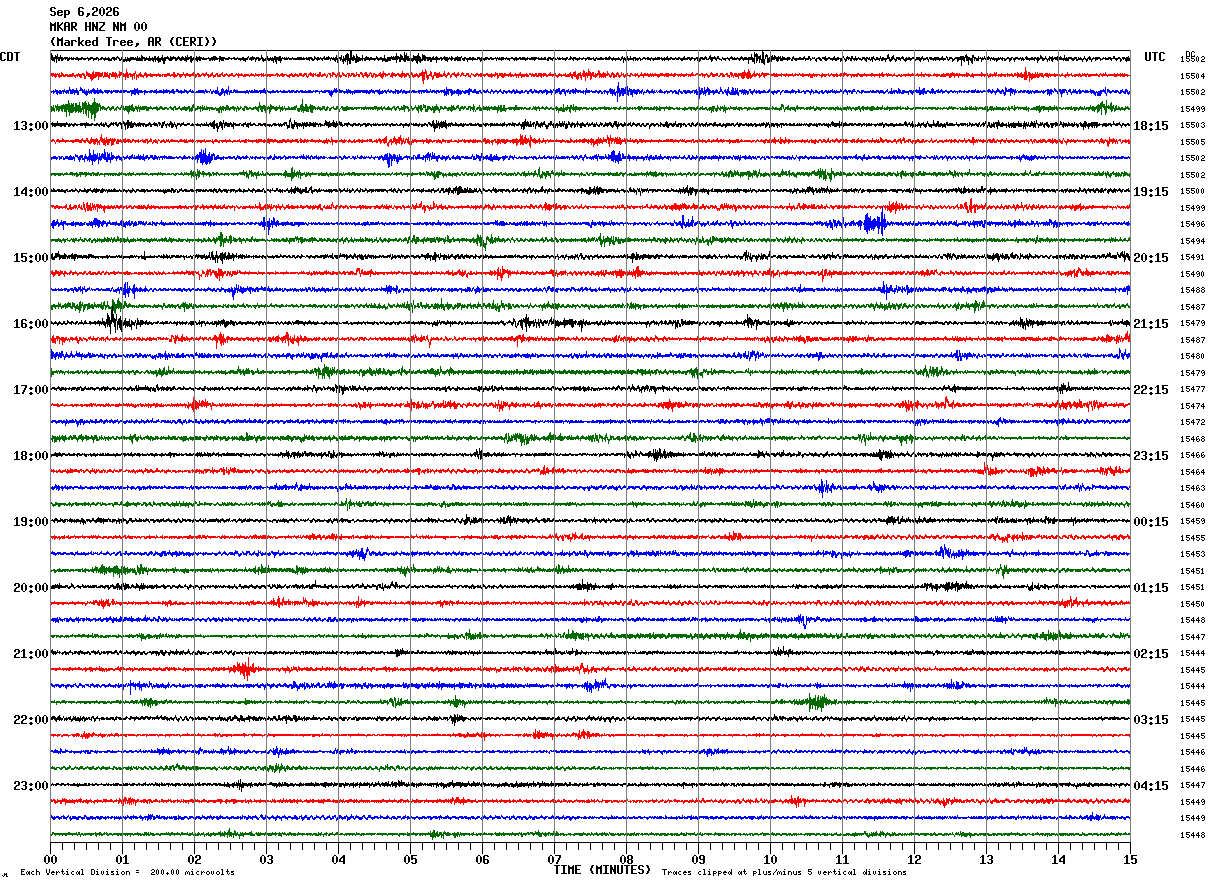
Task: Click the DC offset column header
Action: point(1190,54)
